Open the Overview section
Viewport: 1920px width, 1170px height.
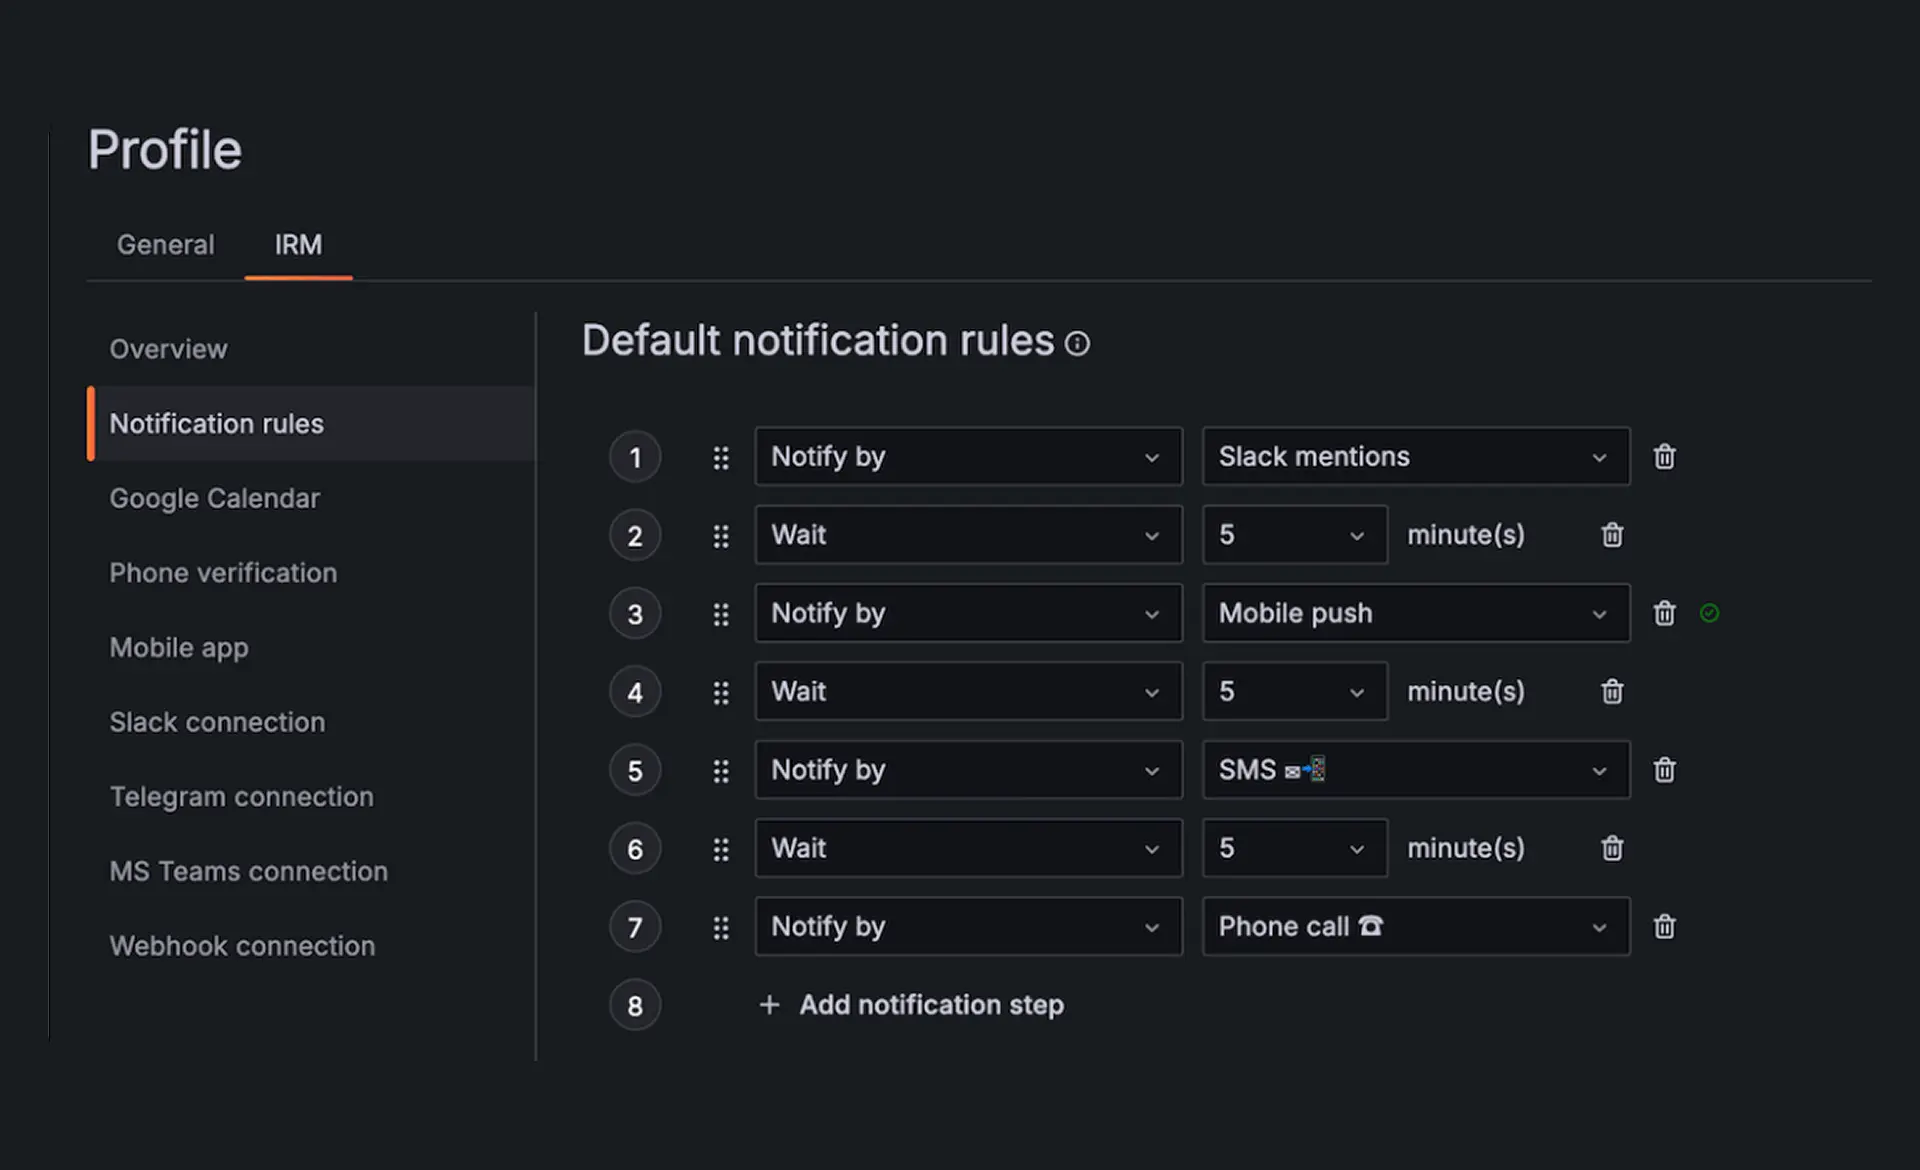tap(168, 349)
